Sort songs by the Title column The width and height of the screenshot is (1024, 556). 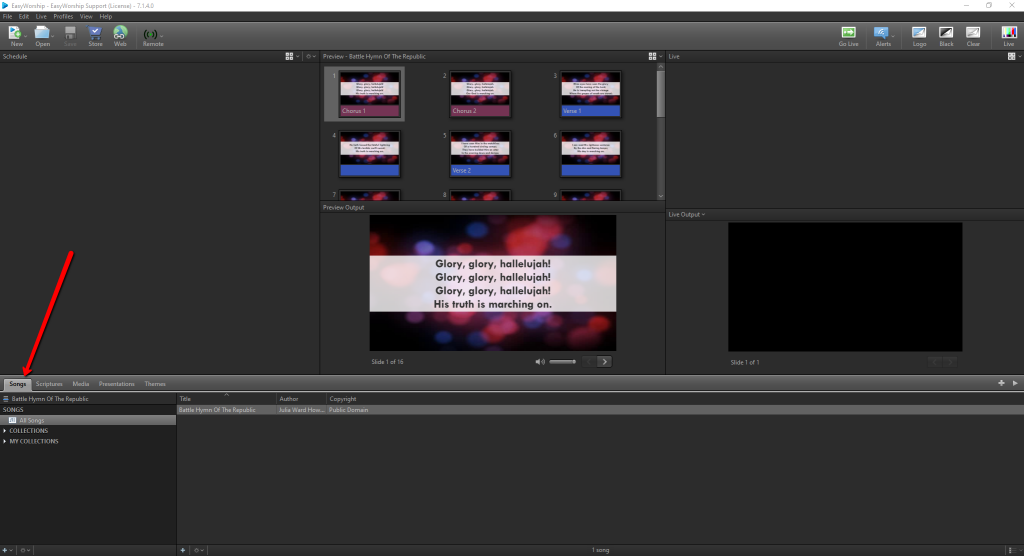coord(227,399)
